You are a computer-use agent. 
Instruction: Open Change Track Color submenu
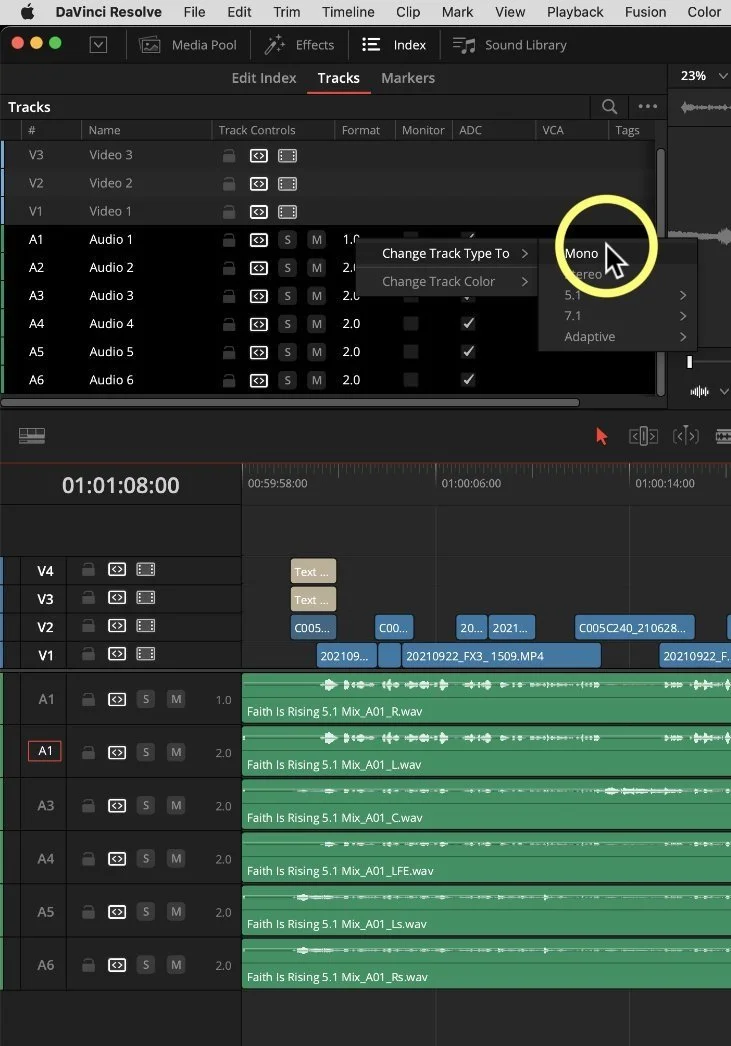(446, 282)
